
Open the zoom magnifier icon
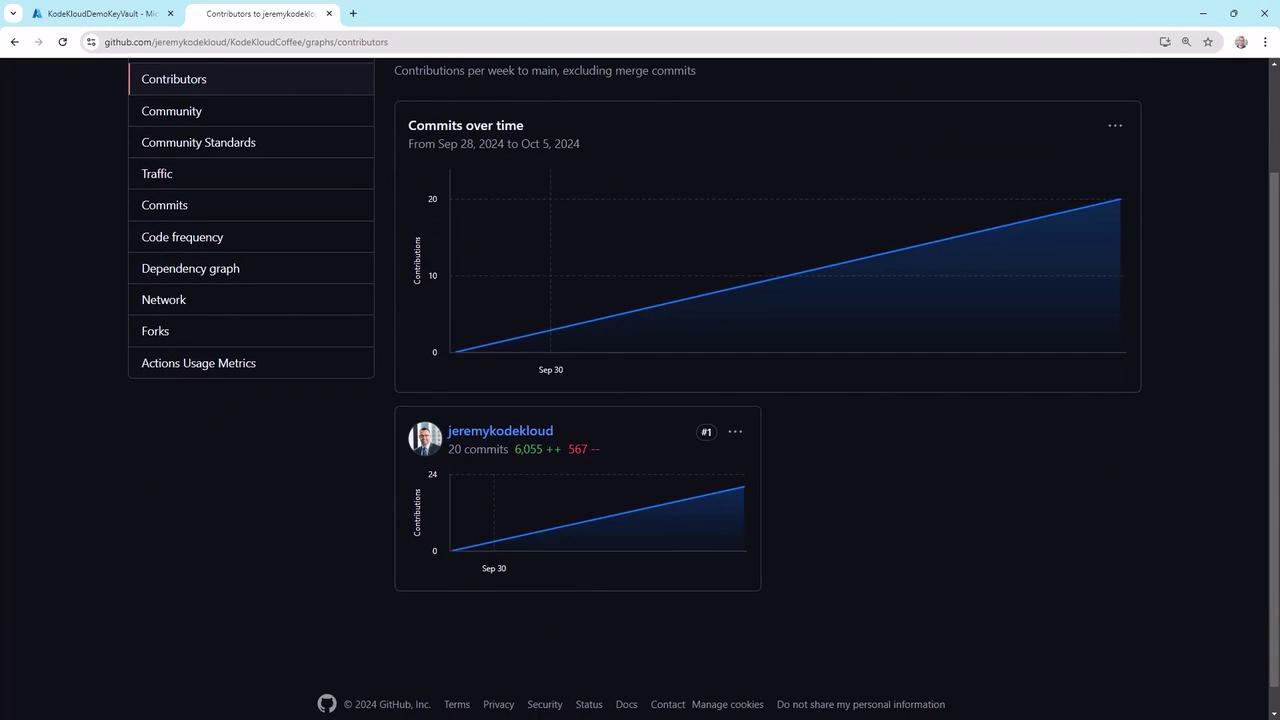tap(1186, 42)
